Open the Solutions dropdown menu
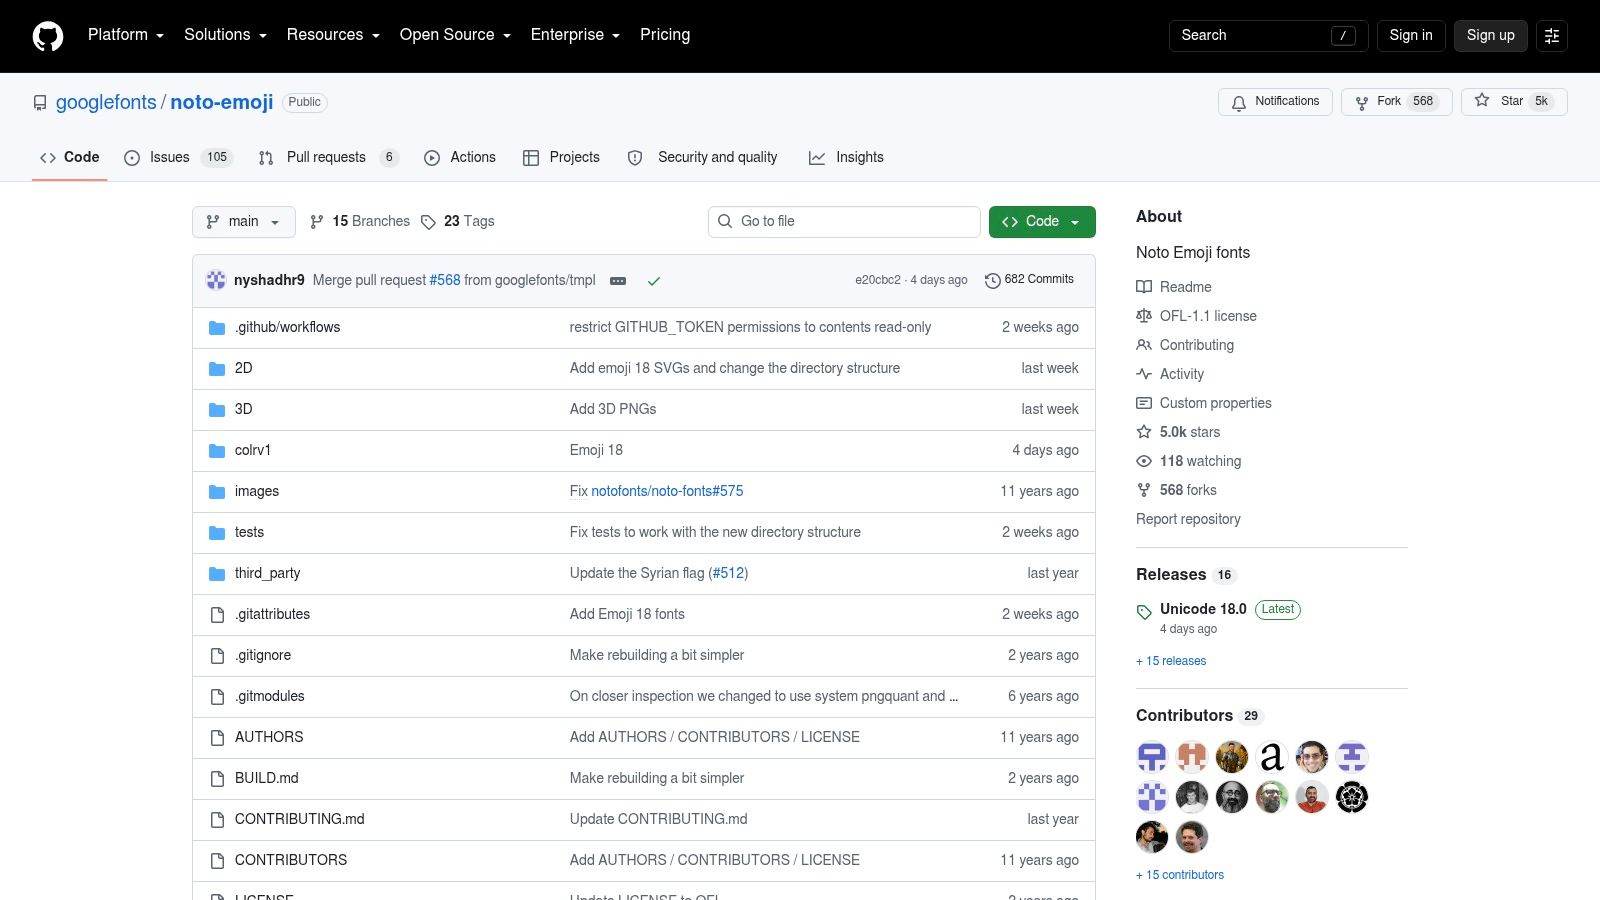Image resolution: width=1600 pixels, height=900 pixels. [x=226, y=35]
